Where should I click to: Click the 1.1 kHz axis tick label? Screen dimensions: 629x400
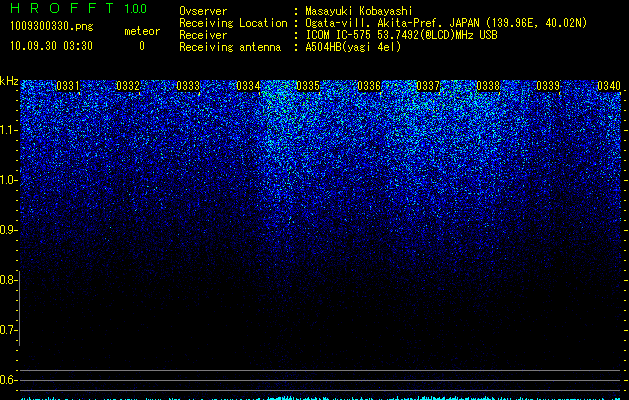point(7,130)
